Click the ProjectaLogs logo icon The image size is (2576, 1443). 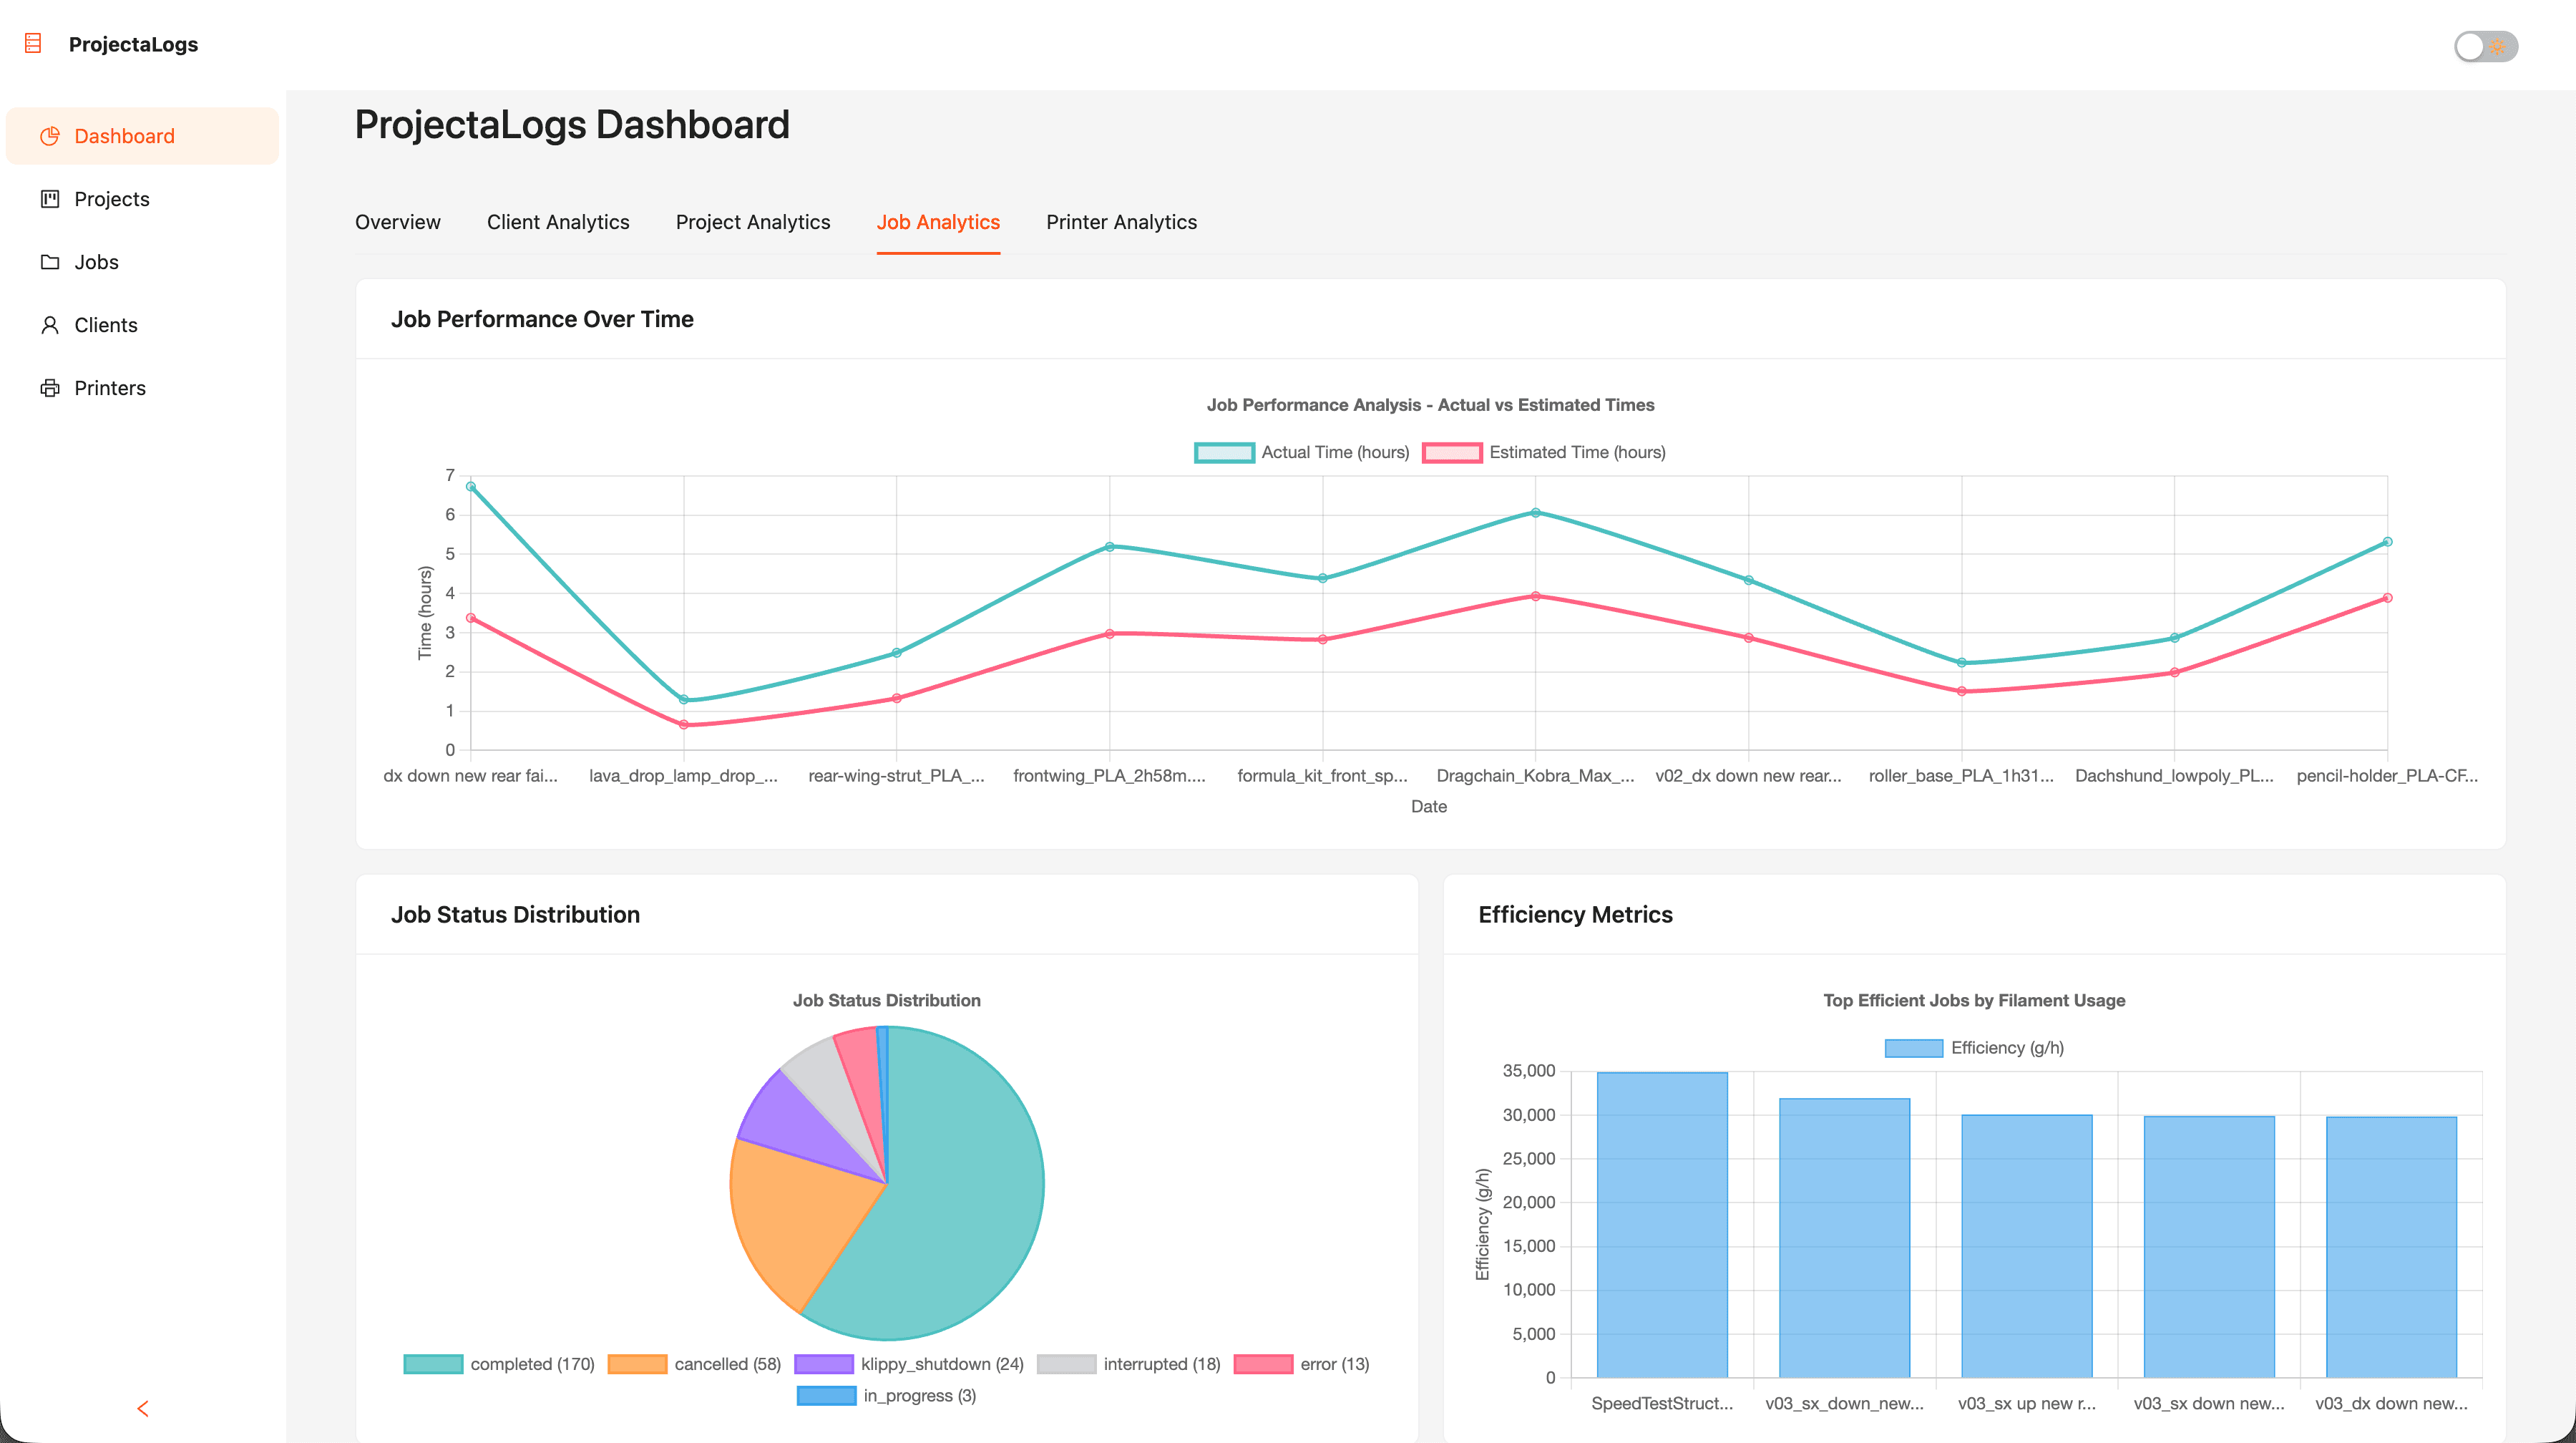(33, 44)
